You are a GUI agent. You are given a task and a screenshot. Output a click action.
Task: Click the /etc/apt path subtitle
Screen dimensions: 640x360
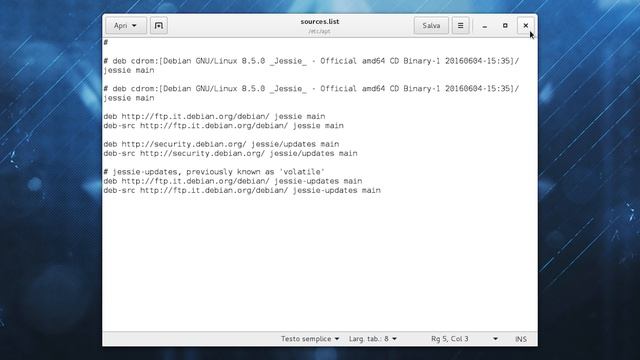coord(320,31)
